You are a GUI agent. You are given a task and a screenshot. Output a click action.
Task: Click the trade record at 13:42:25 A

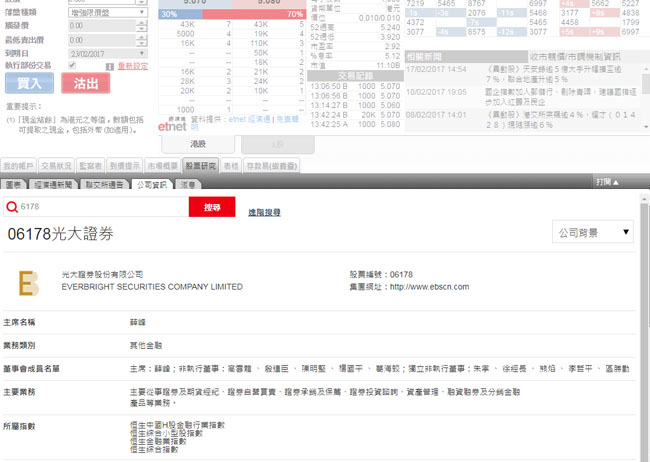click(x=355, y=124)
